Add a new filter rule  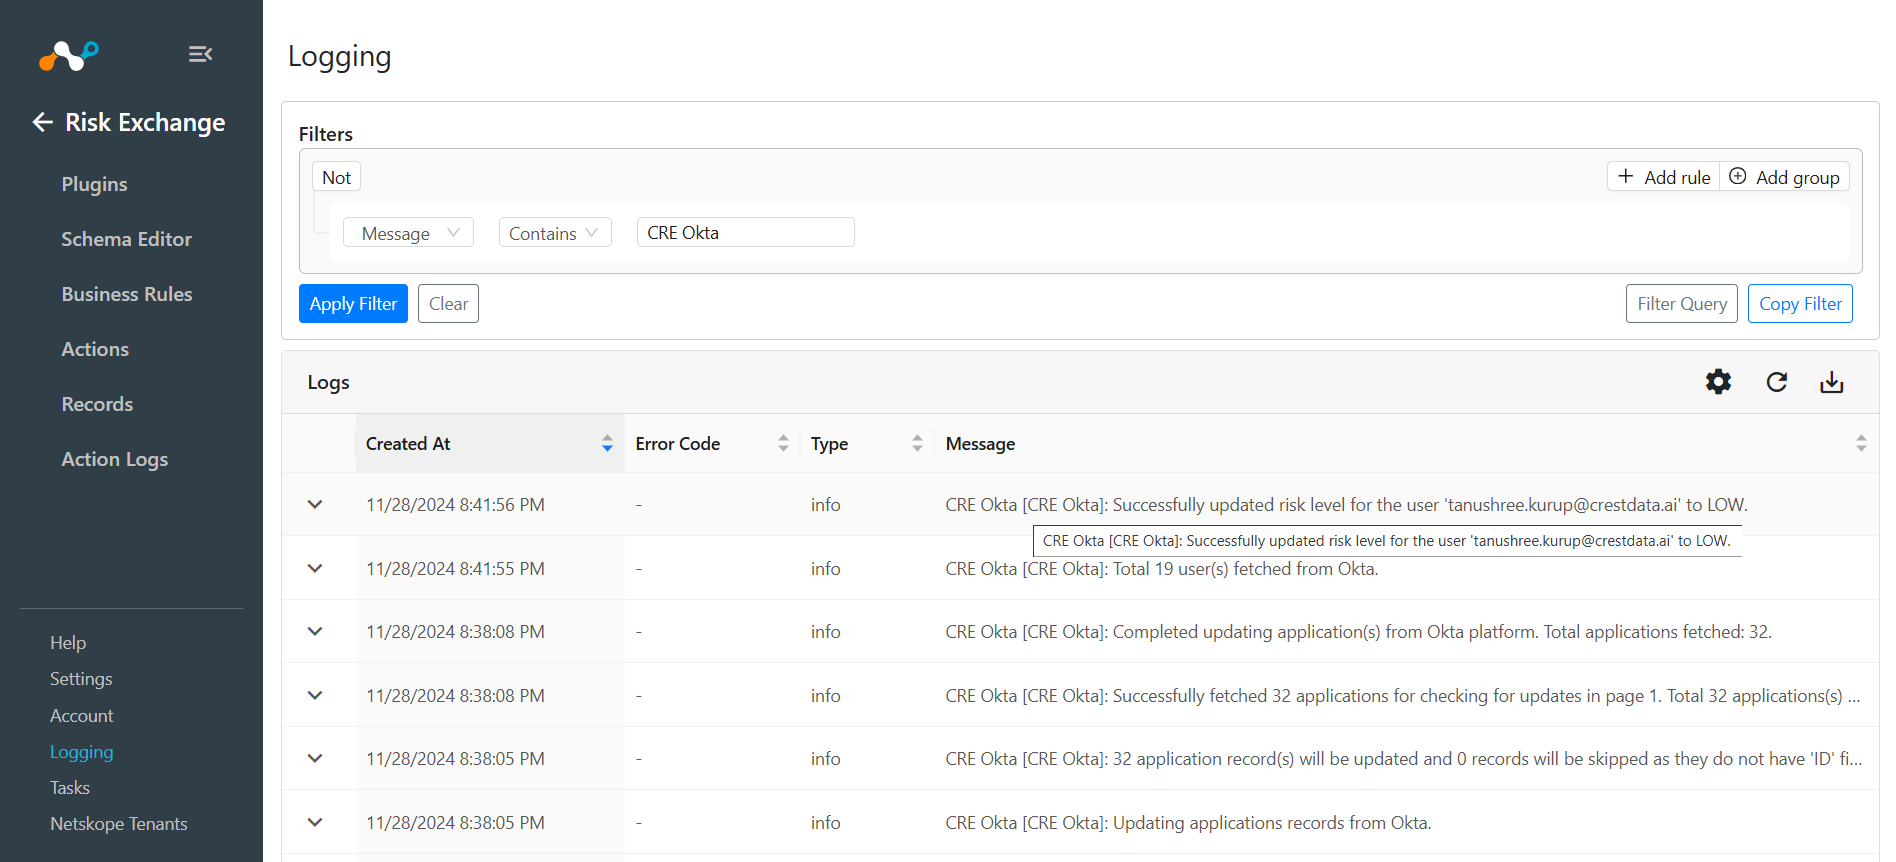[1664, 177]
